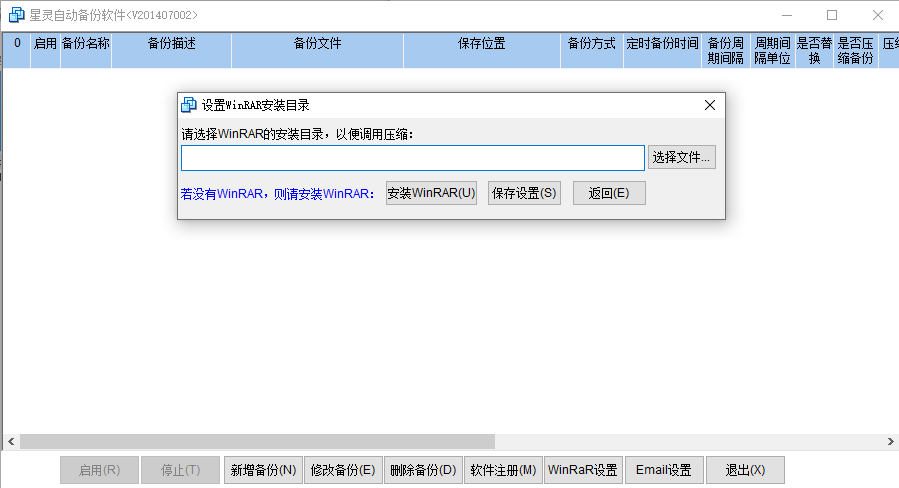The image size is (899, 488).
Task: Open Email设置 settings
Action: pos(664,470)
